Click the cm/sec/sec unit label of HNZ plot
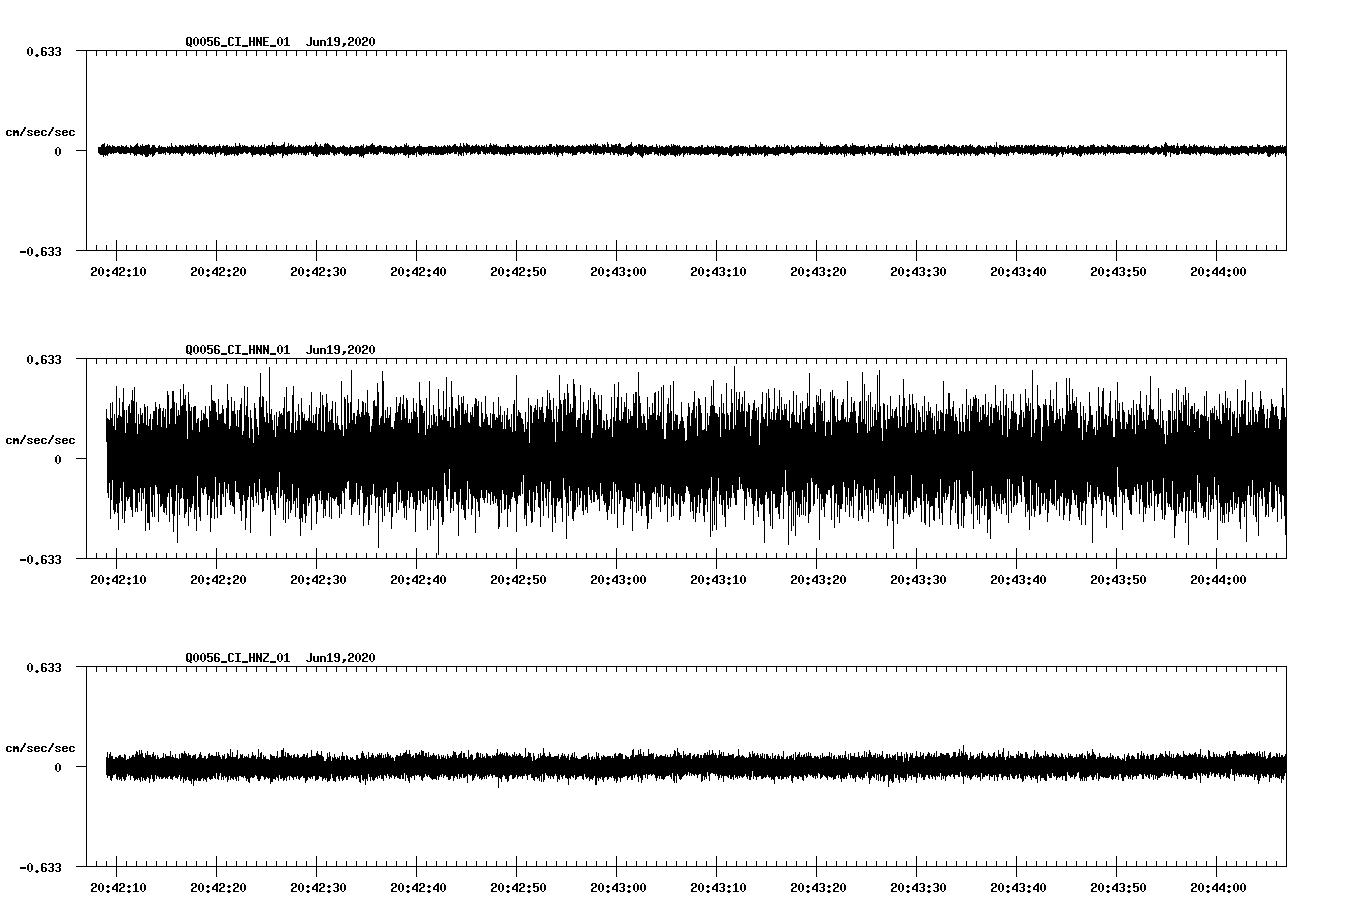 coord(40,748)
